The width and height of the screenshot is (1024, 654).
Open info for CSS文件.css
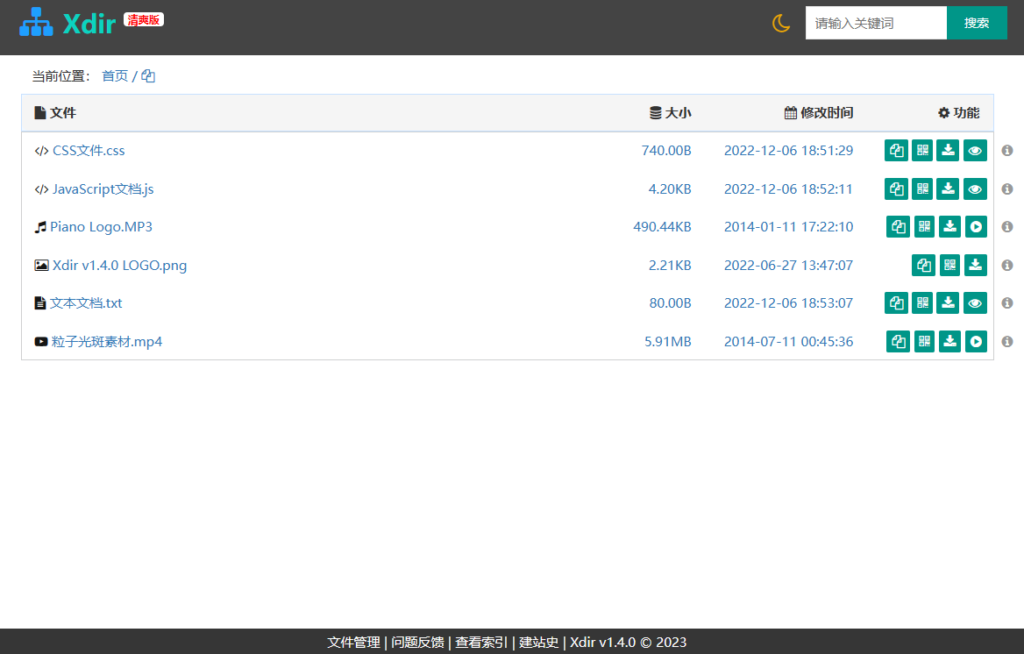(x=1007, y=150)
